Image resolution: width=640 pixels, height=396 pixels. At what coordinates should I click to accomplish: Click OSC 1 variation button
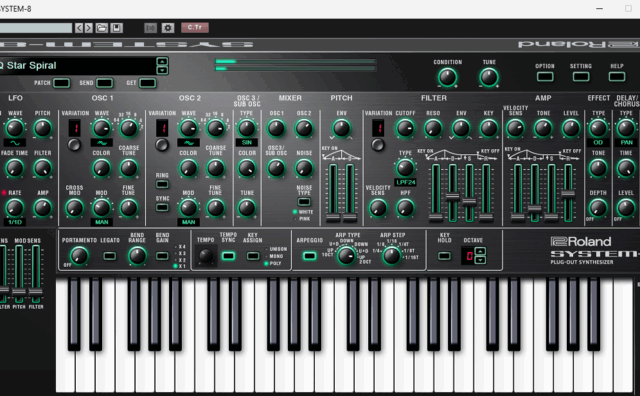pos(74,145)
